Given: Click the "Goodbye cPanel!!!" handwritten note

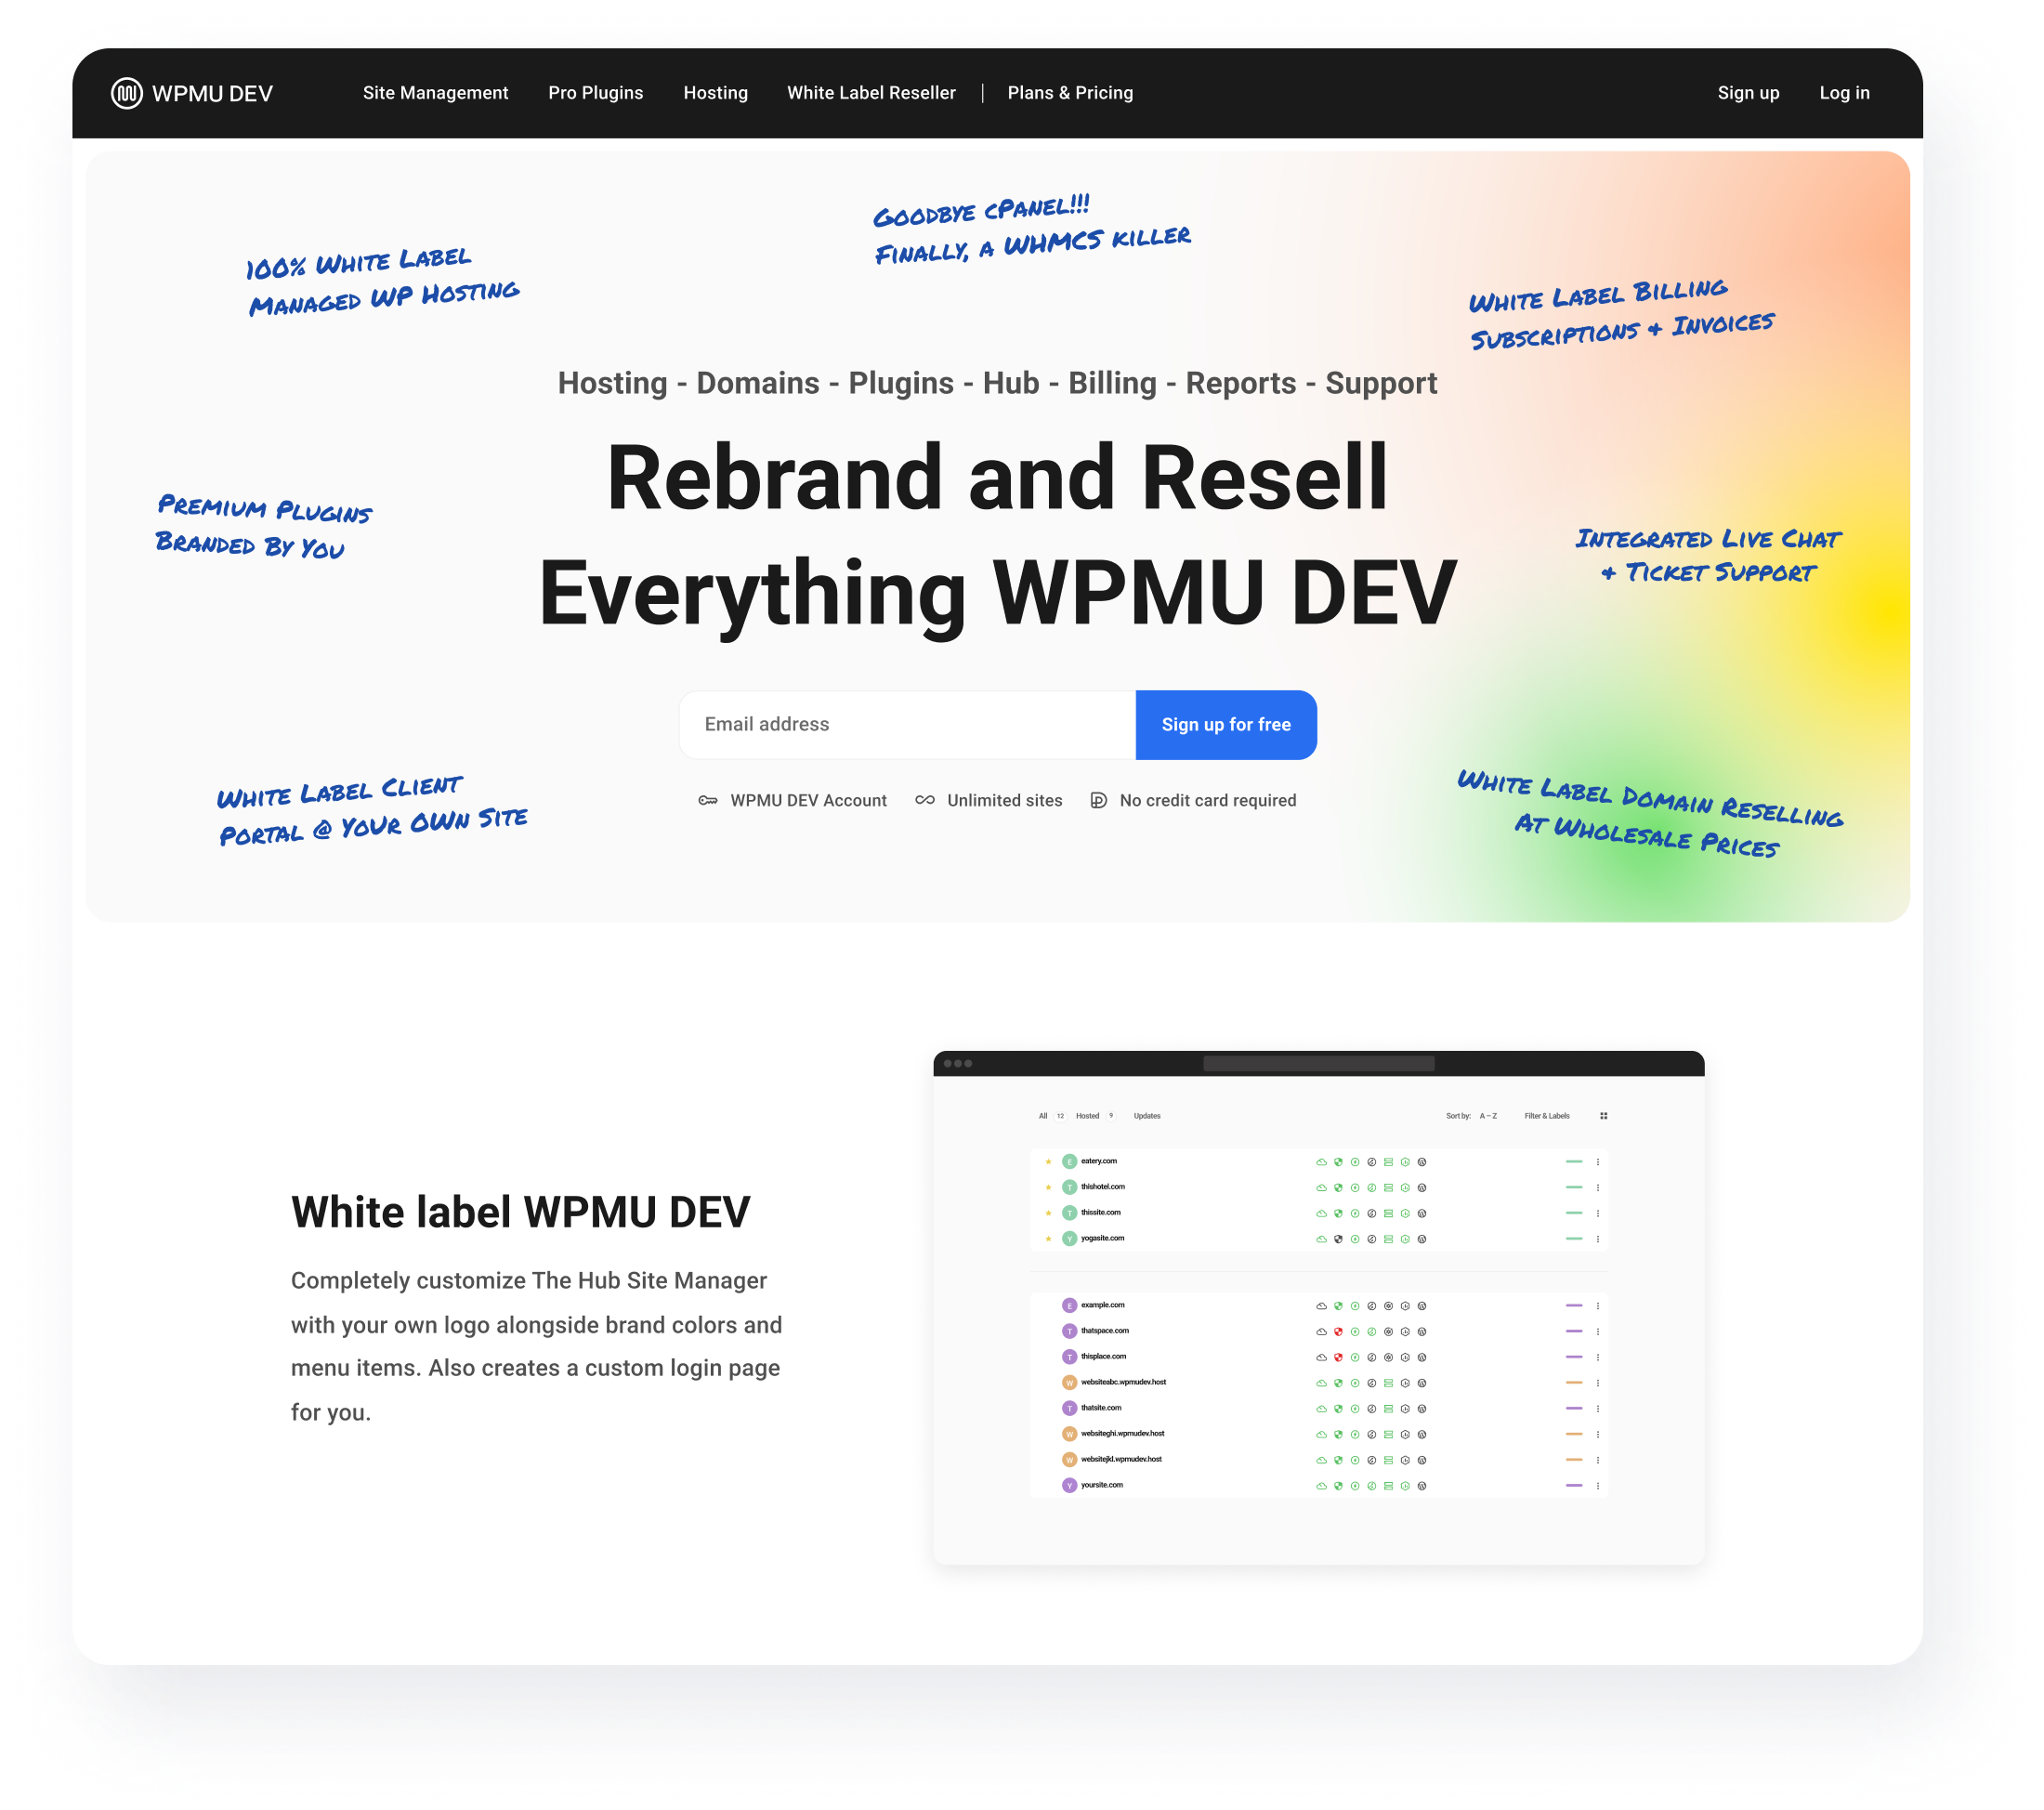Looking at the screenshot, I should [x=982, y=211].
